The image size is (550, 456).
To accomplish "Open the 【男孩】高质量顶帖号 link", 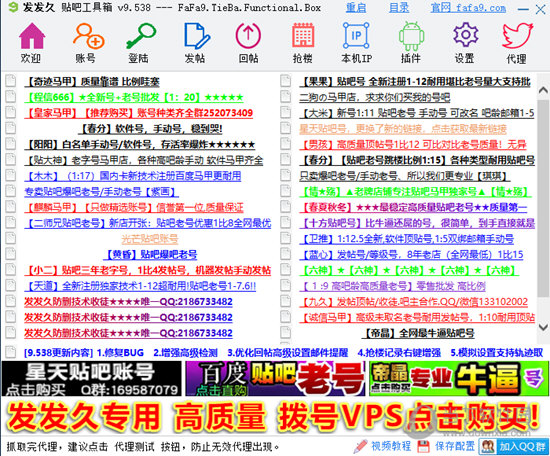I will [413, 144].
